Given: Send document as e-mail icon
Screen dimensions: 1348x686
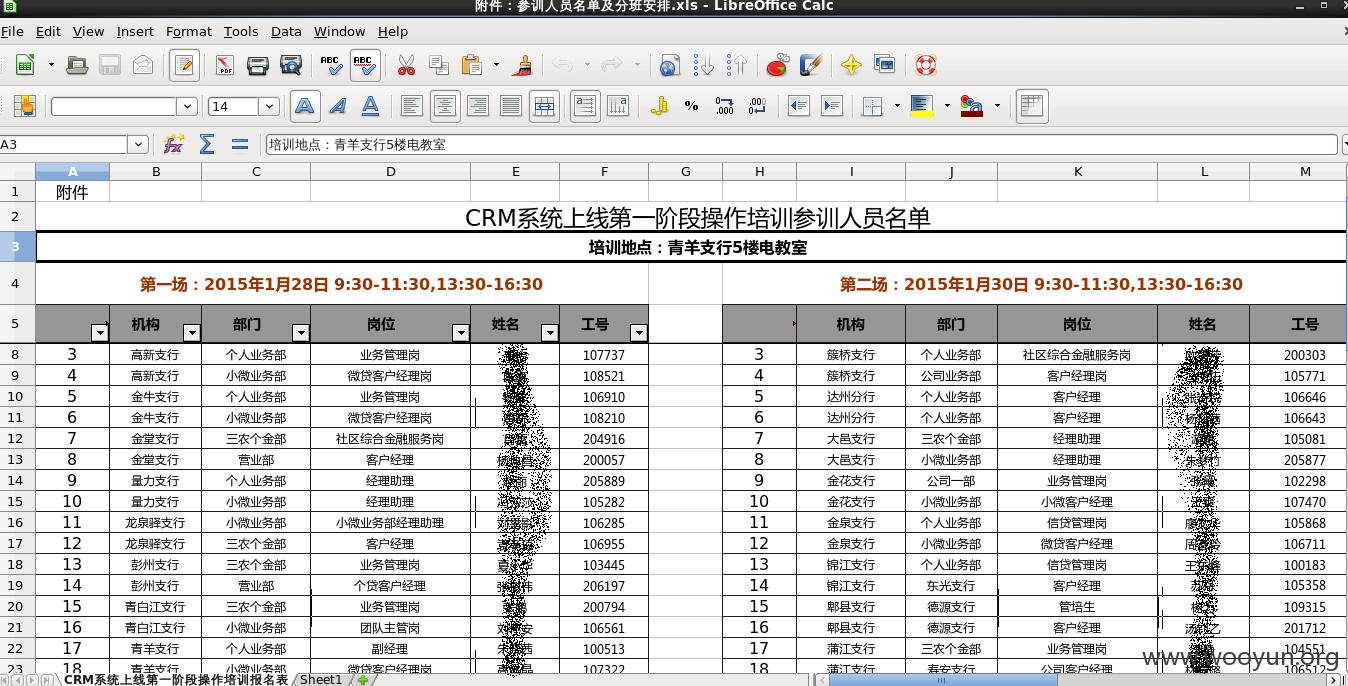Looking at the screenshot, I should point(143,66).
